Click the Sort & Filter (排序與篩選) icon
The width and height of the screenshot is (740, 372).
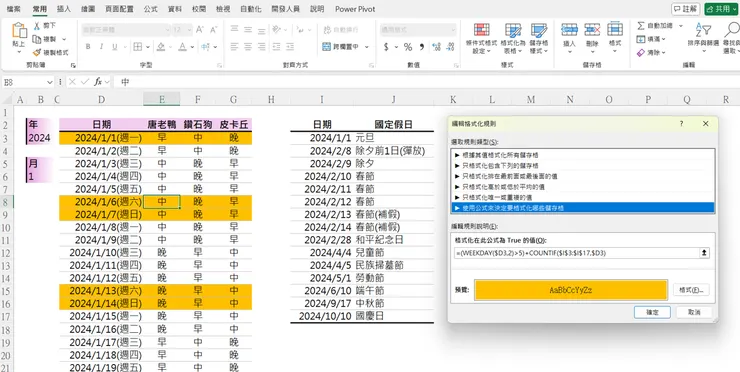pos(703,30)
